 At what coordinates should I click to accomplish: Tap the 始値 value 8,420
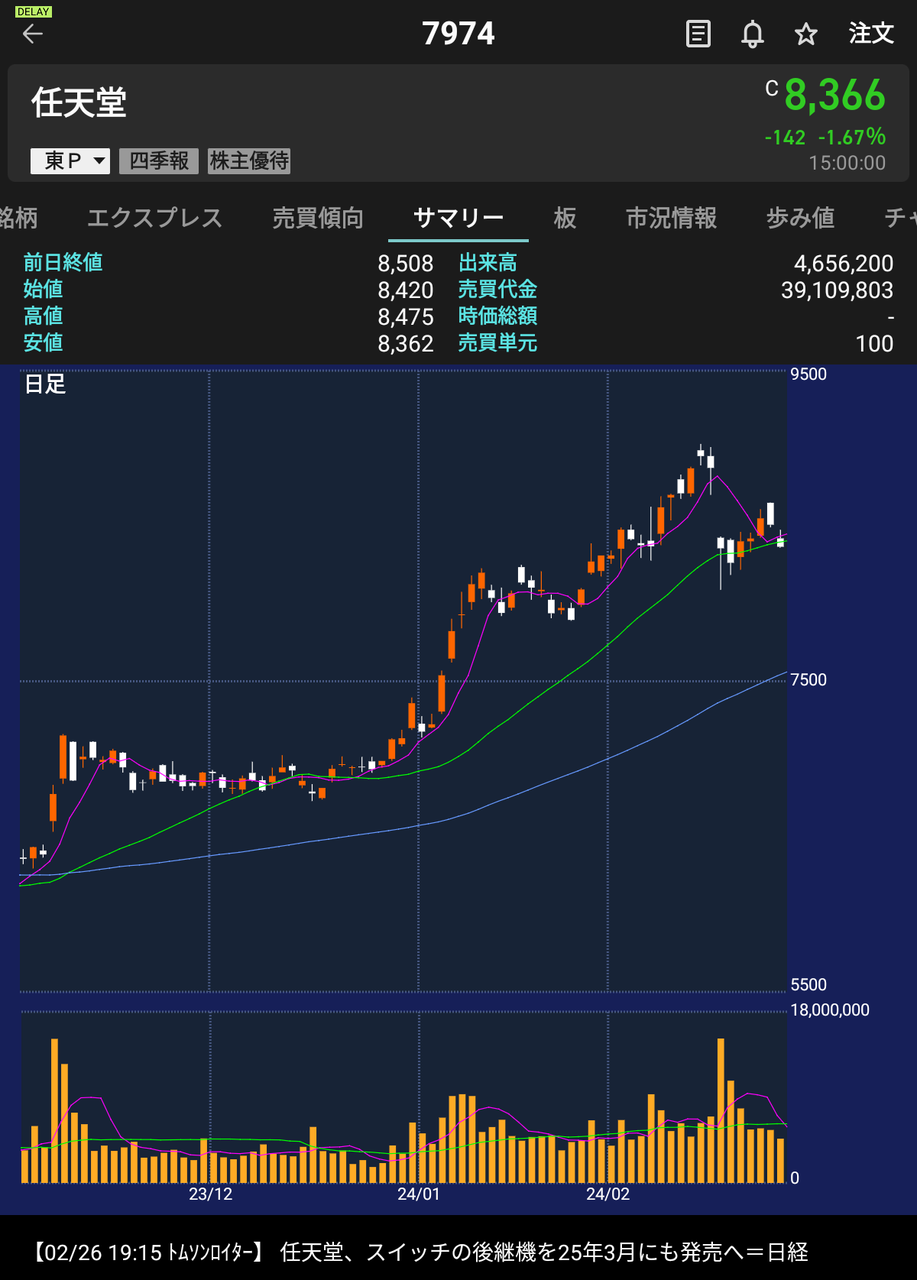pyautogui.click(x=405, y=290)
